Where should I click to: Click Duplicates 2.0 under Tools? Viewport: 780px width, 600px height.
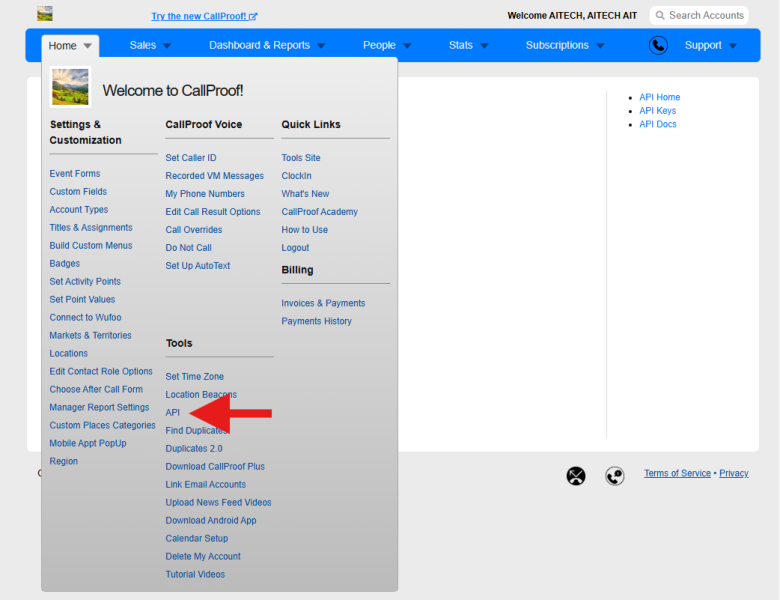[x=194, y=448]
